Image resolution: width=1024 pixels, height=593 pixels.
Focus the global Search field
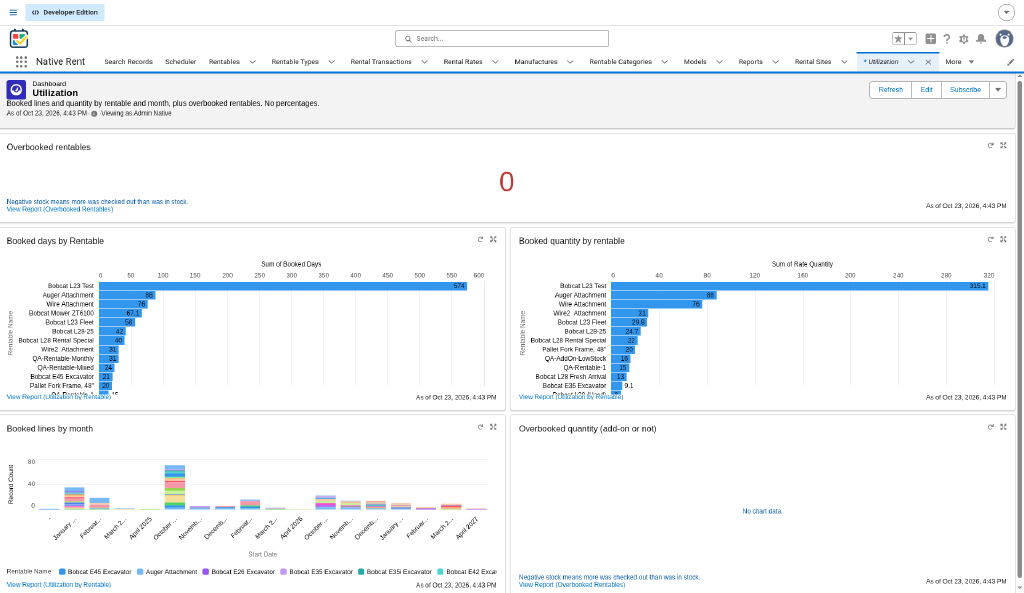tap(502, 39)
